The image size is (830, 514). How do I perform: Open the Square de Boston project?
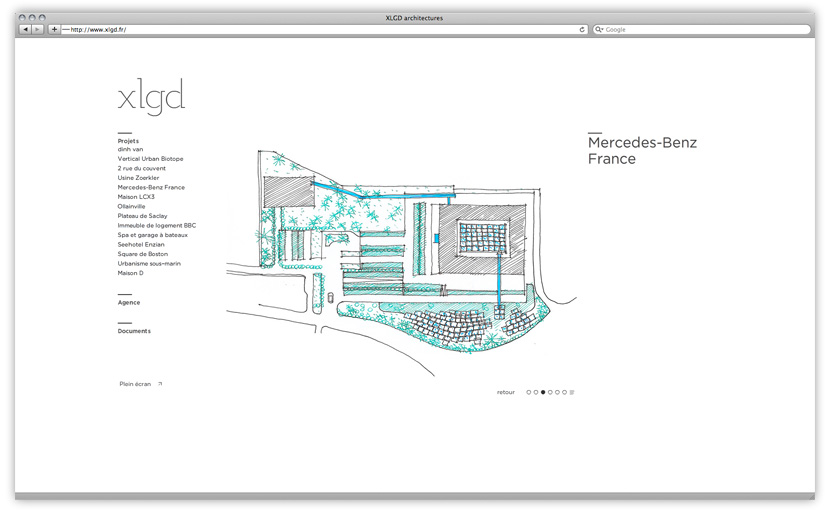142,254
